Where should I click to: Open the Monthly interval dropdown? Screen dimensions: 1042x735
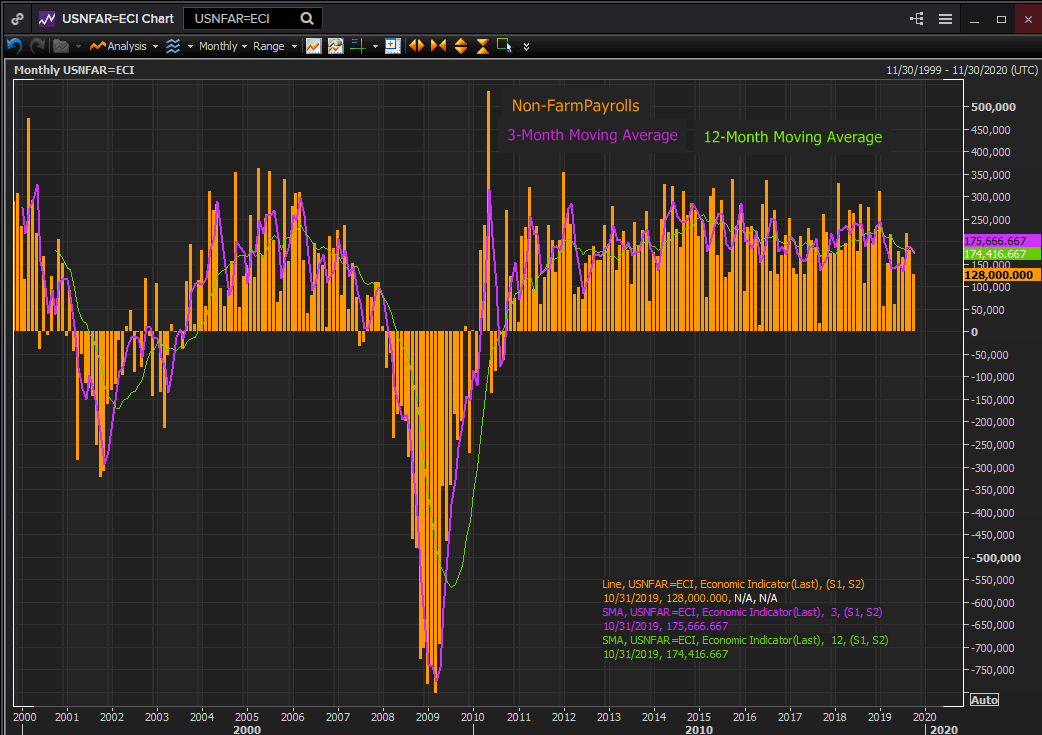tap(222, 46)
